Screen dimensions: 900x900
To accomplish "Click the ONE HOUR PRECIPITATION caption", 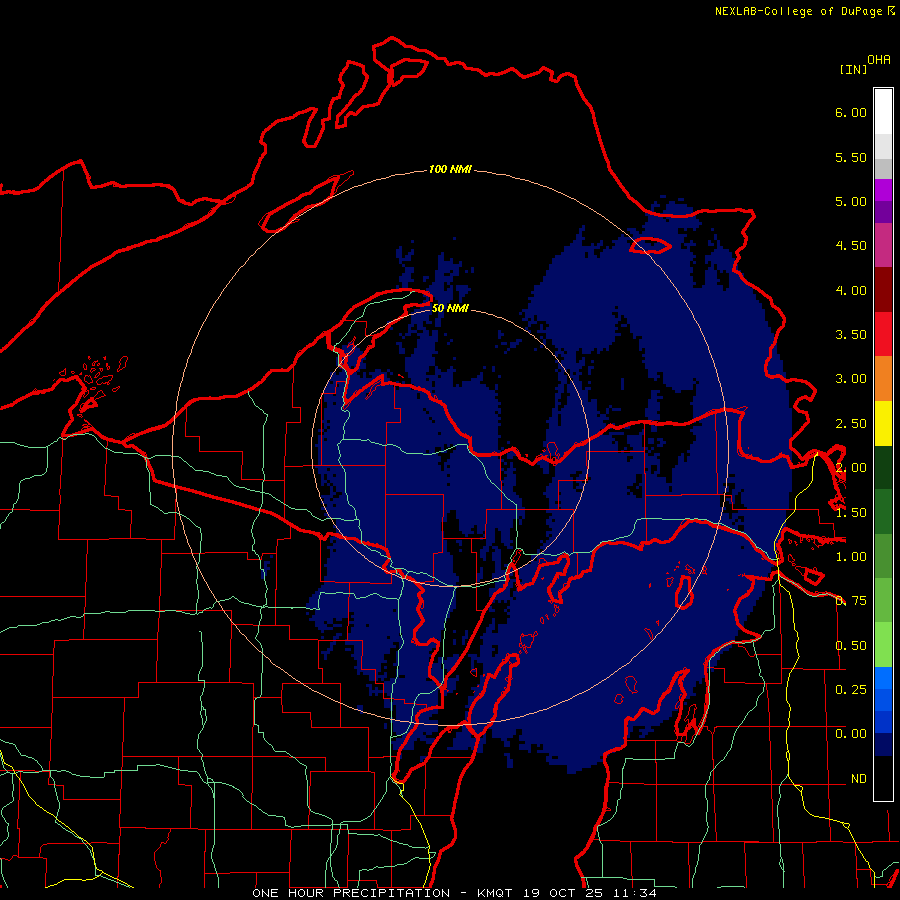I will pos(351,893).
